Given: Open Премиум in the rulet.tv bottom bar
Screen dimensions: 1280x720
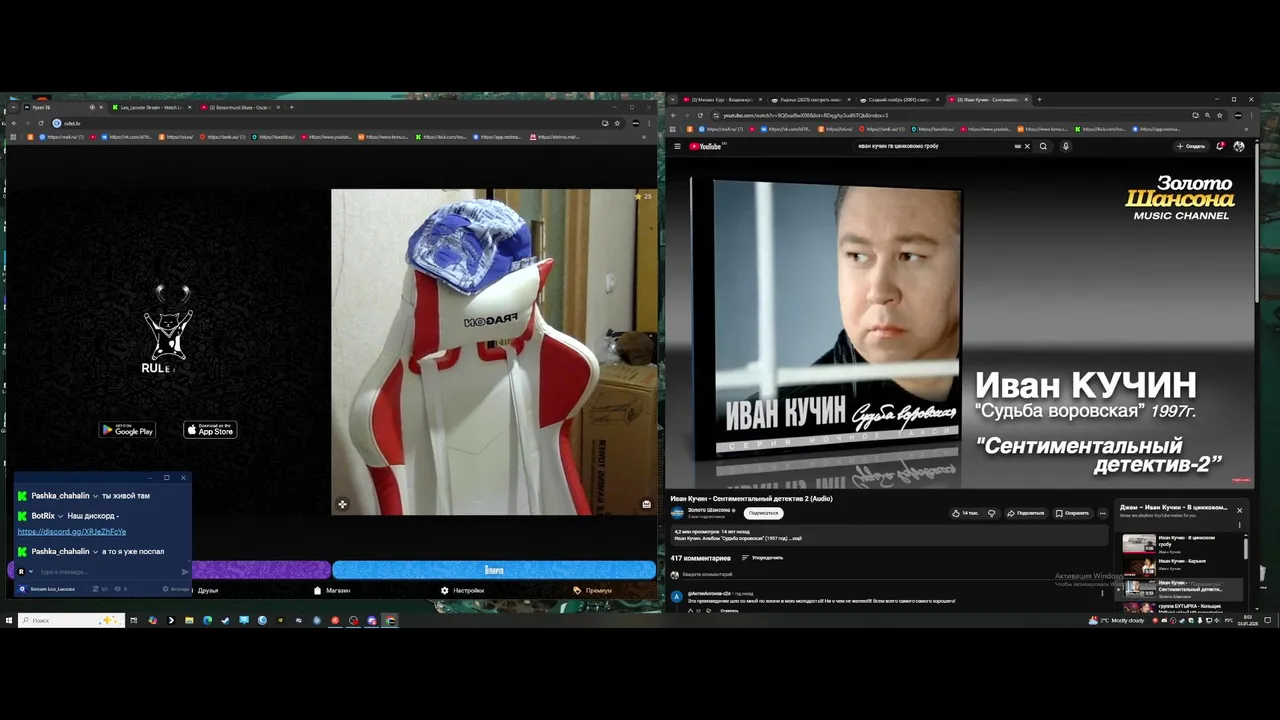Looking at the screenshot, I should [x=593, y=590].
